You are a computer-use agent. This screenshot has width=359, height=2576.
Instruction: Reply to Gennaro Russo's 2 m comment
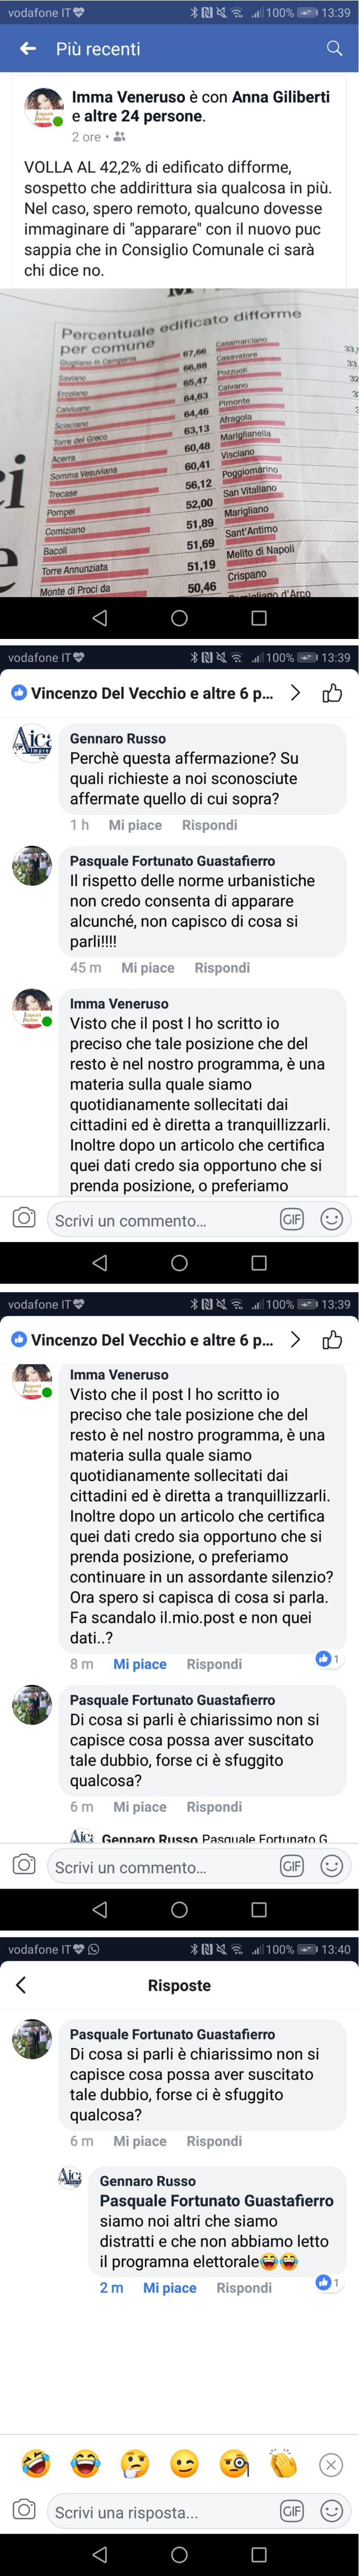coord(244,2288)
